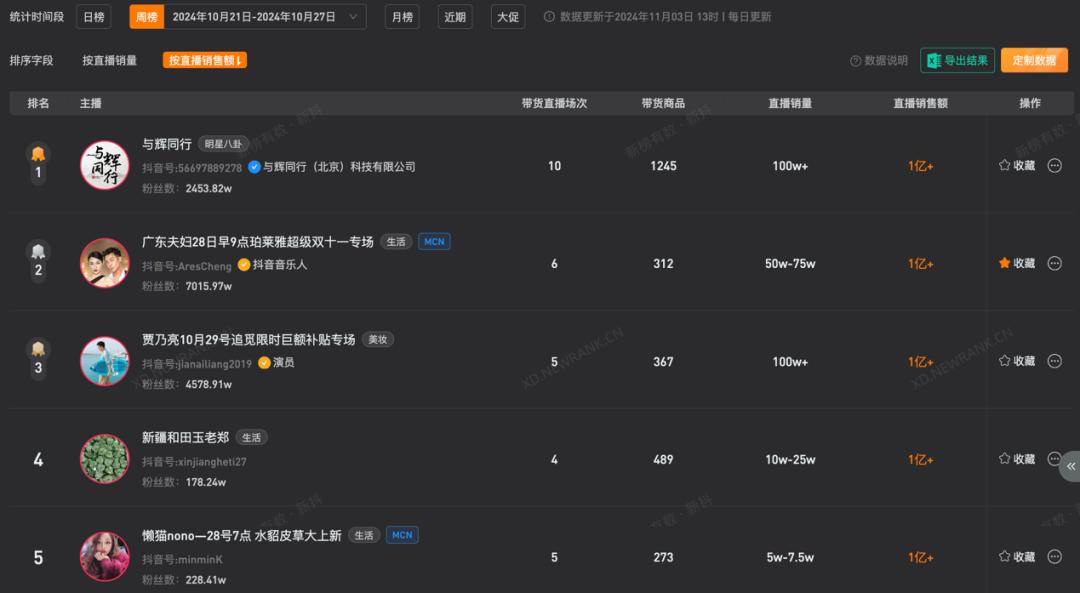Click the more options icon for 与辉同行

[x=1054, y=166]
